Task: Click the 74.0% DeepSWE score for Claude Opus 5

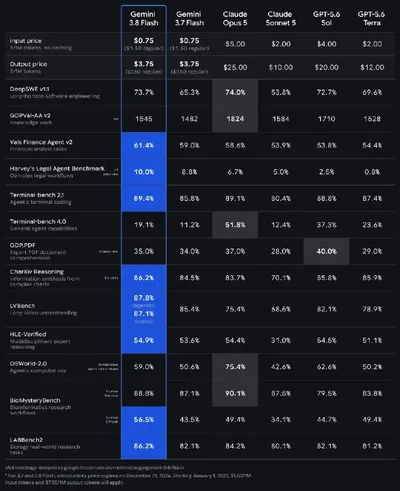Action: pyautogui.click(x=235, y=92)
